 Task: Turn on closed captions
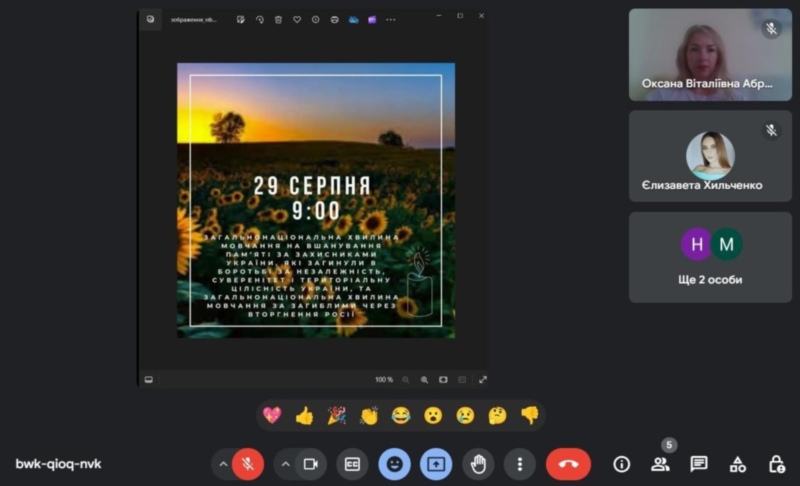tap(352, 464)
